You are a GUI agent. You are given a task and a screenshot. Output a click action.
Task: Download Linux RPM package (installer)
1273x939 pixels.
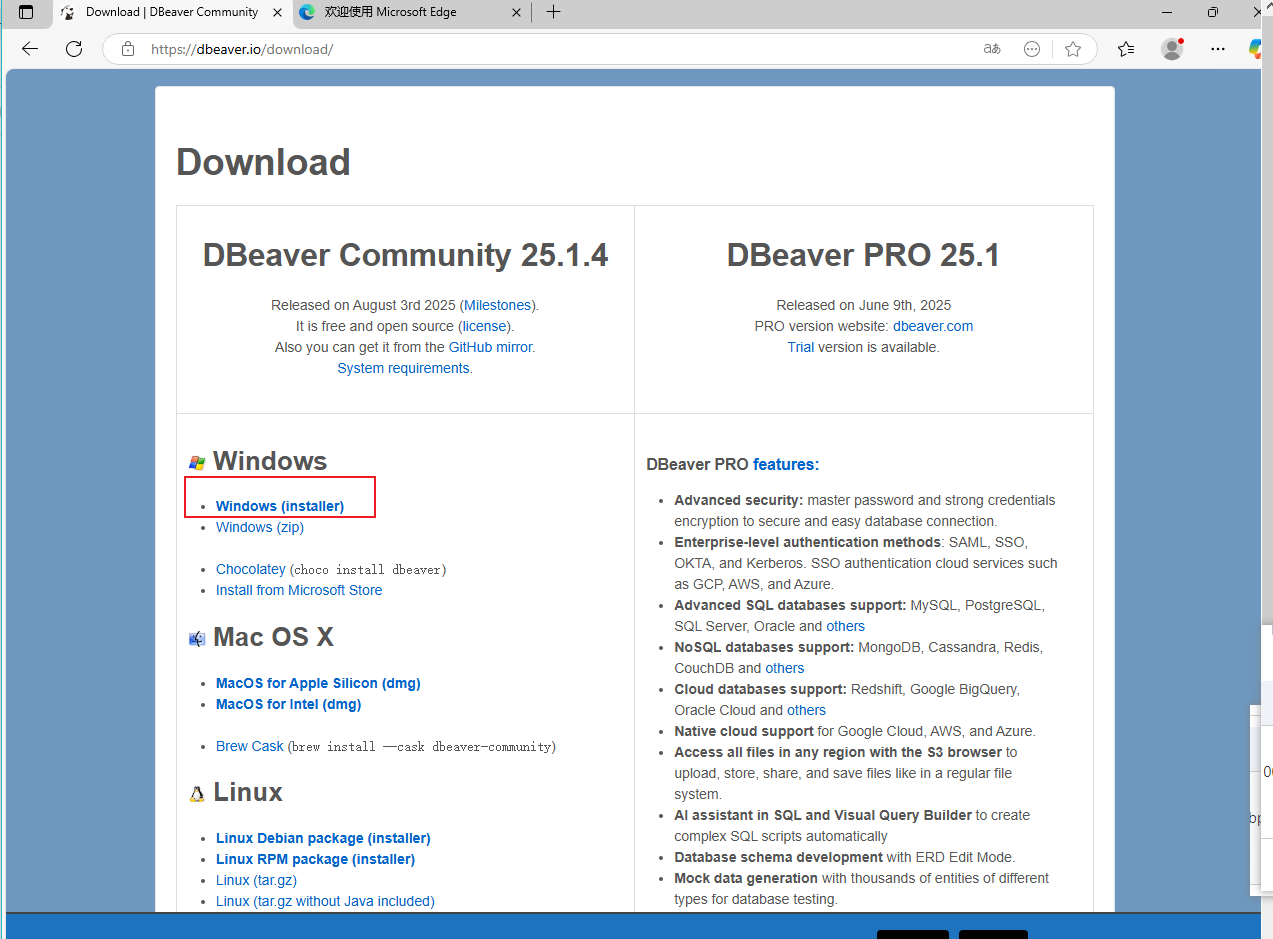315,859
